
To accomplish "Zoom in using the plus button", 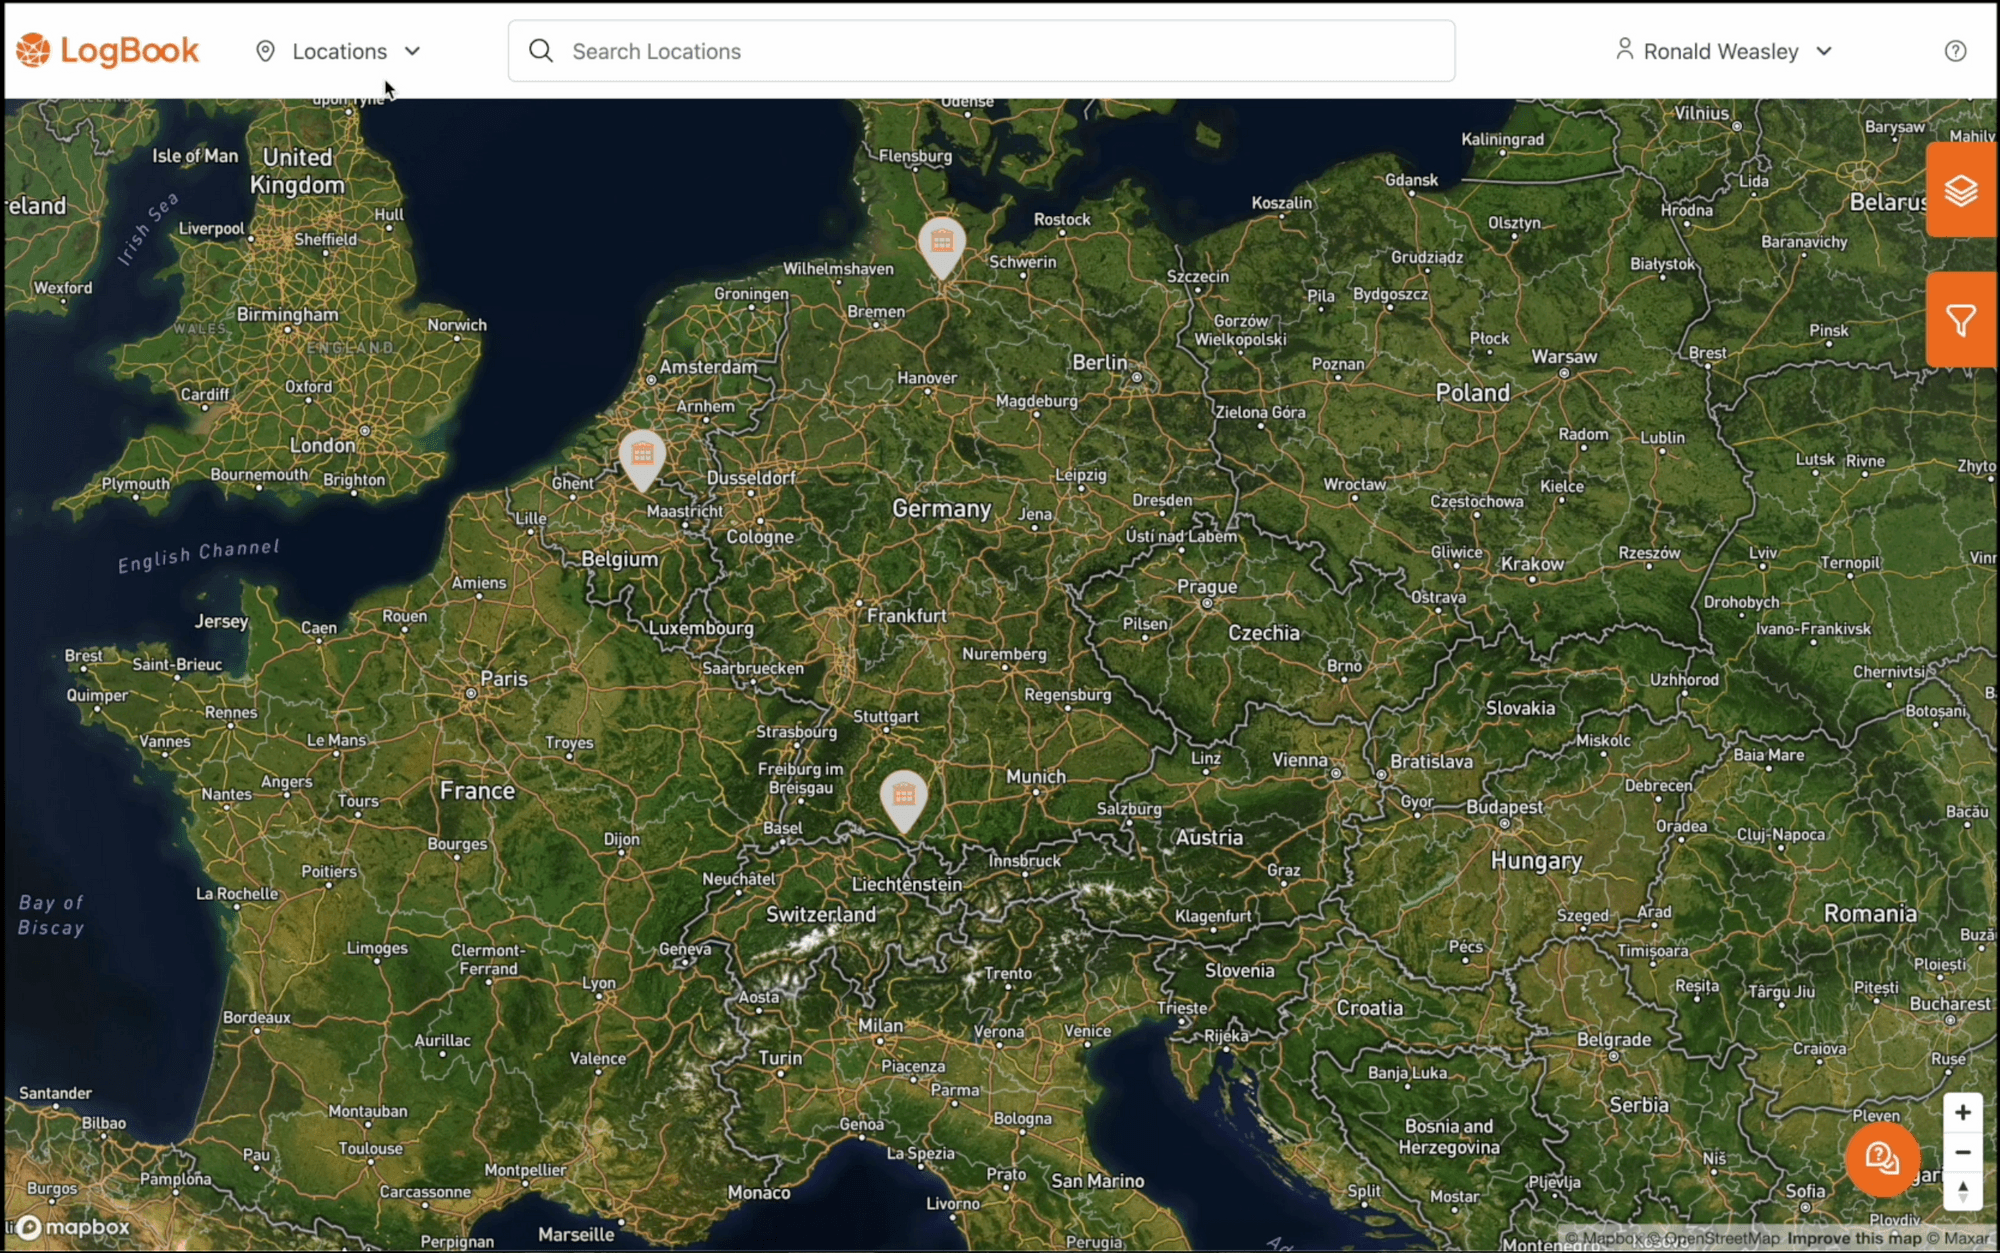I will click(x=1963, y=1112).
